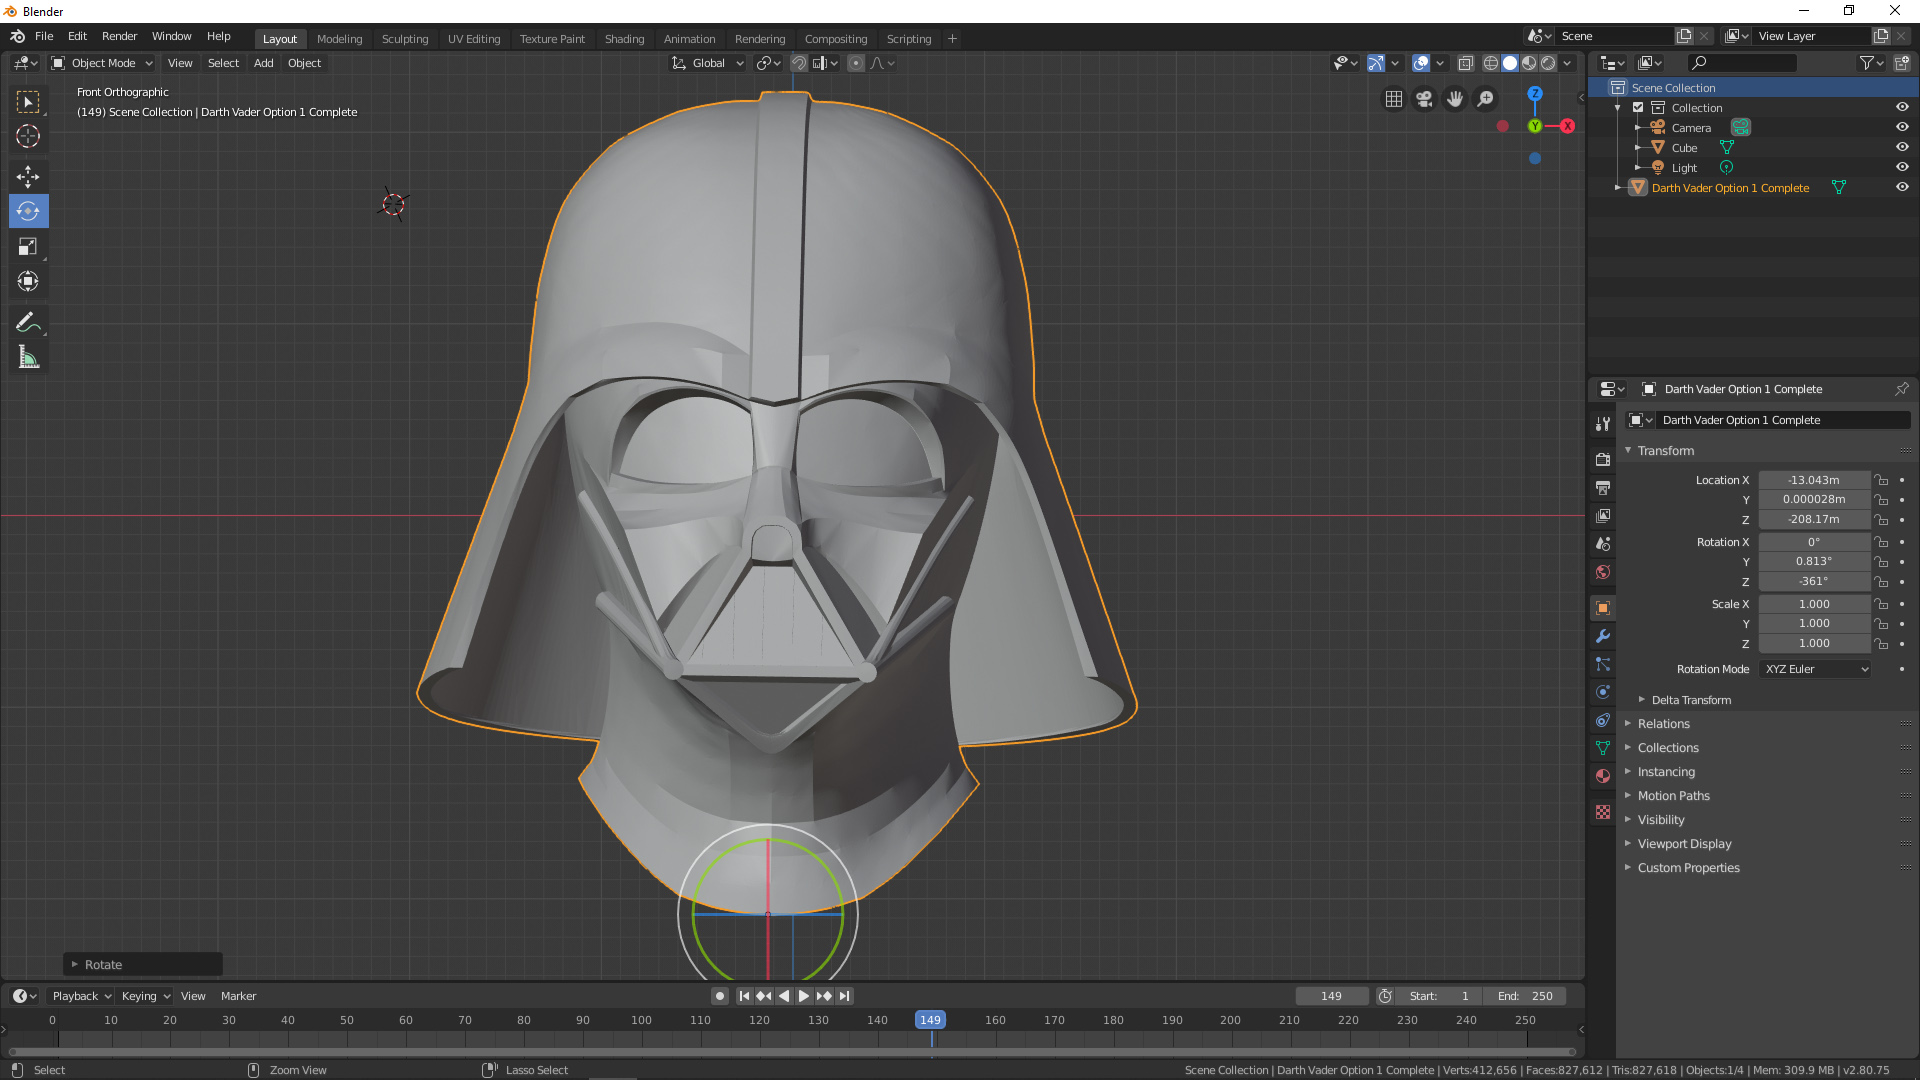Select the Annotate tool
The width and height of the screenshot is (1920, 1080).
coord(28,322)
